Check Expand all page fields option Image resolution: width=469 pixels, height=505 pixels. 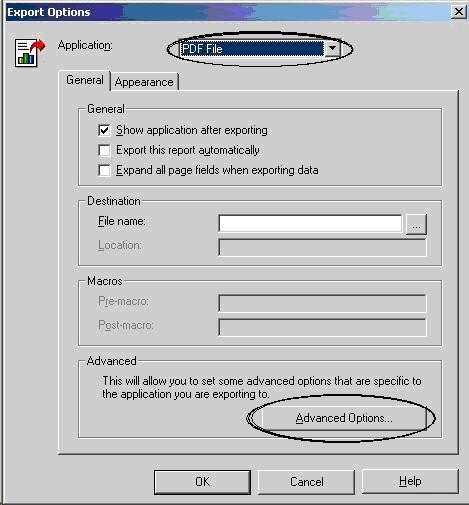pos(104,170)
